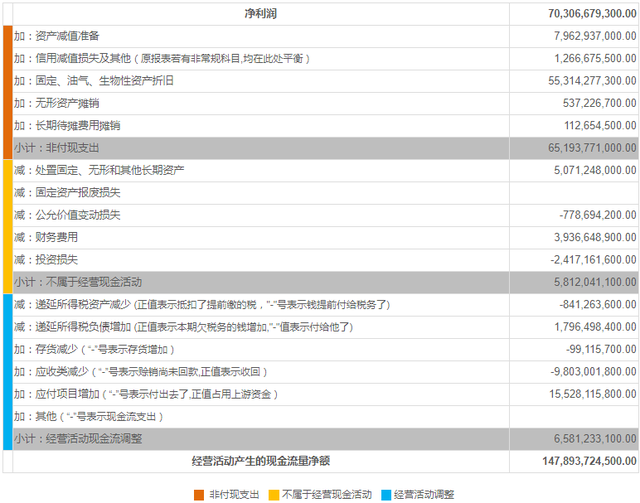
Task: Click the orange 非付现支出 legend swatch
Action: [x=199, y=495]
